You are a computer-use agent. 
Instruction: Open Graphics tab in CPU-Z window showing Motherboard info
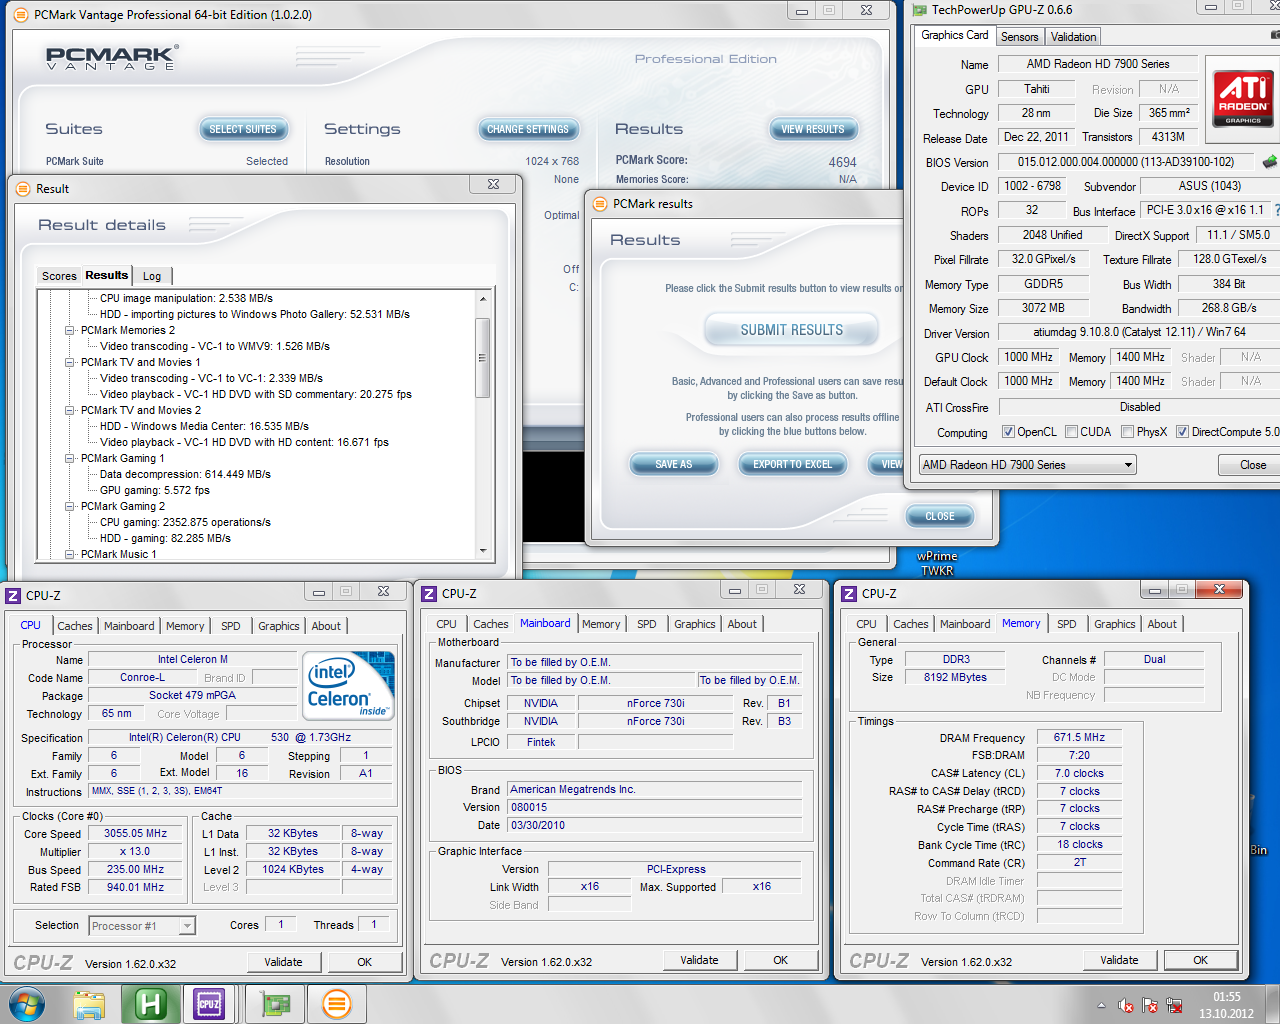coord(695,624)
